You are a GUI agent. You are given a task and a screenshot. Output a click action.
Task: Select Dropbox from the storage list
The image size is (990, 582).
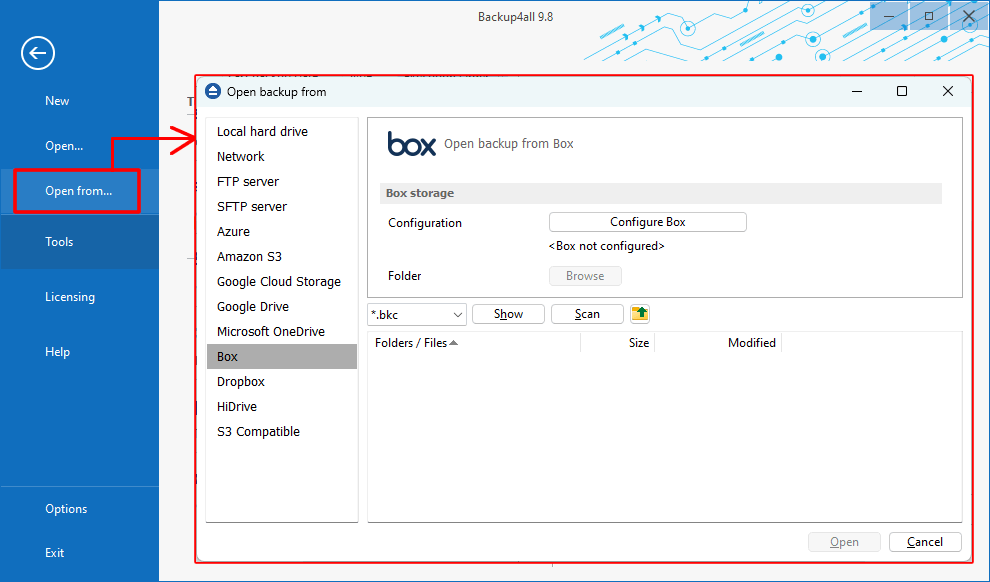point(240,381)
